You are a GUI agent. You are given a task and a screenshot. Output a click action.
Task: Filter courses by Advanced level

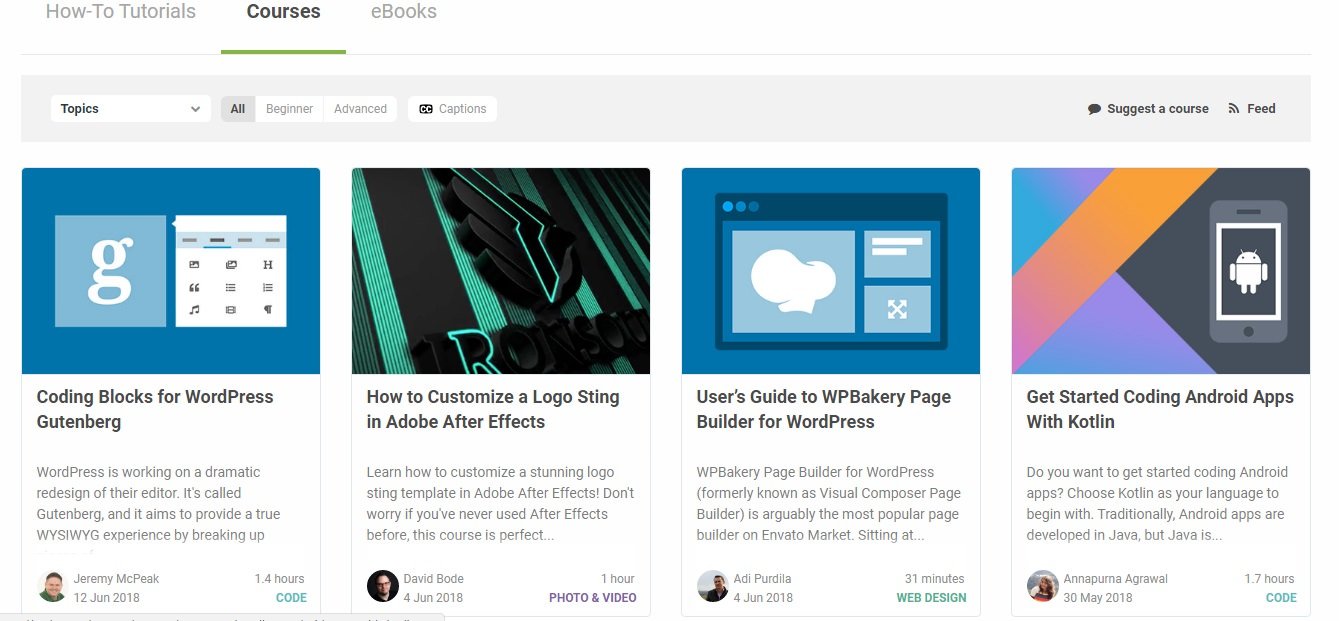click(x=360, y=109)
